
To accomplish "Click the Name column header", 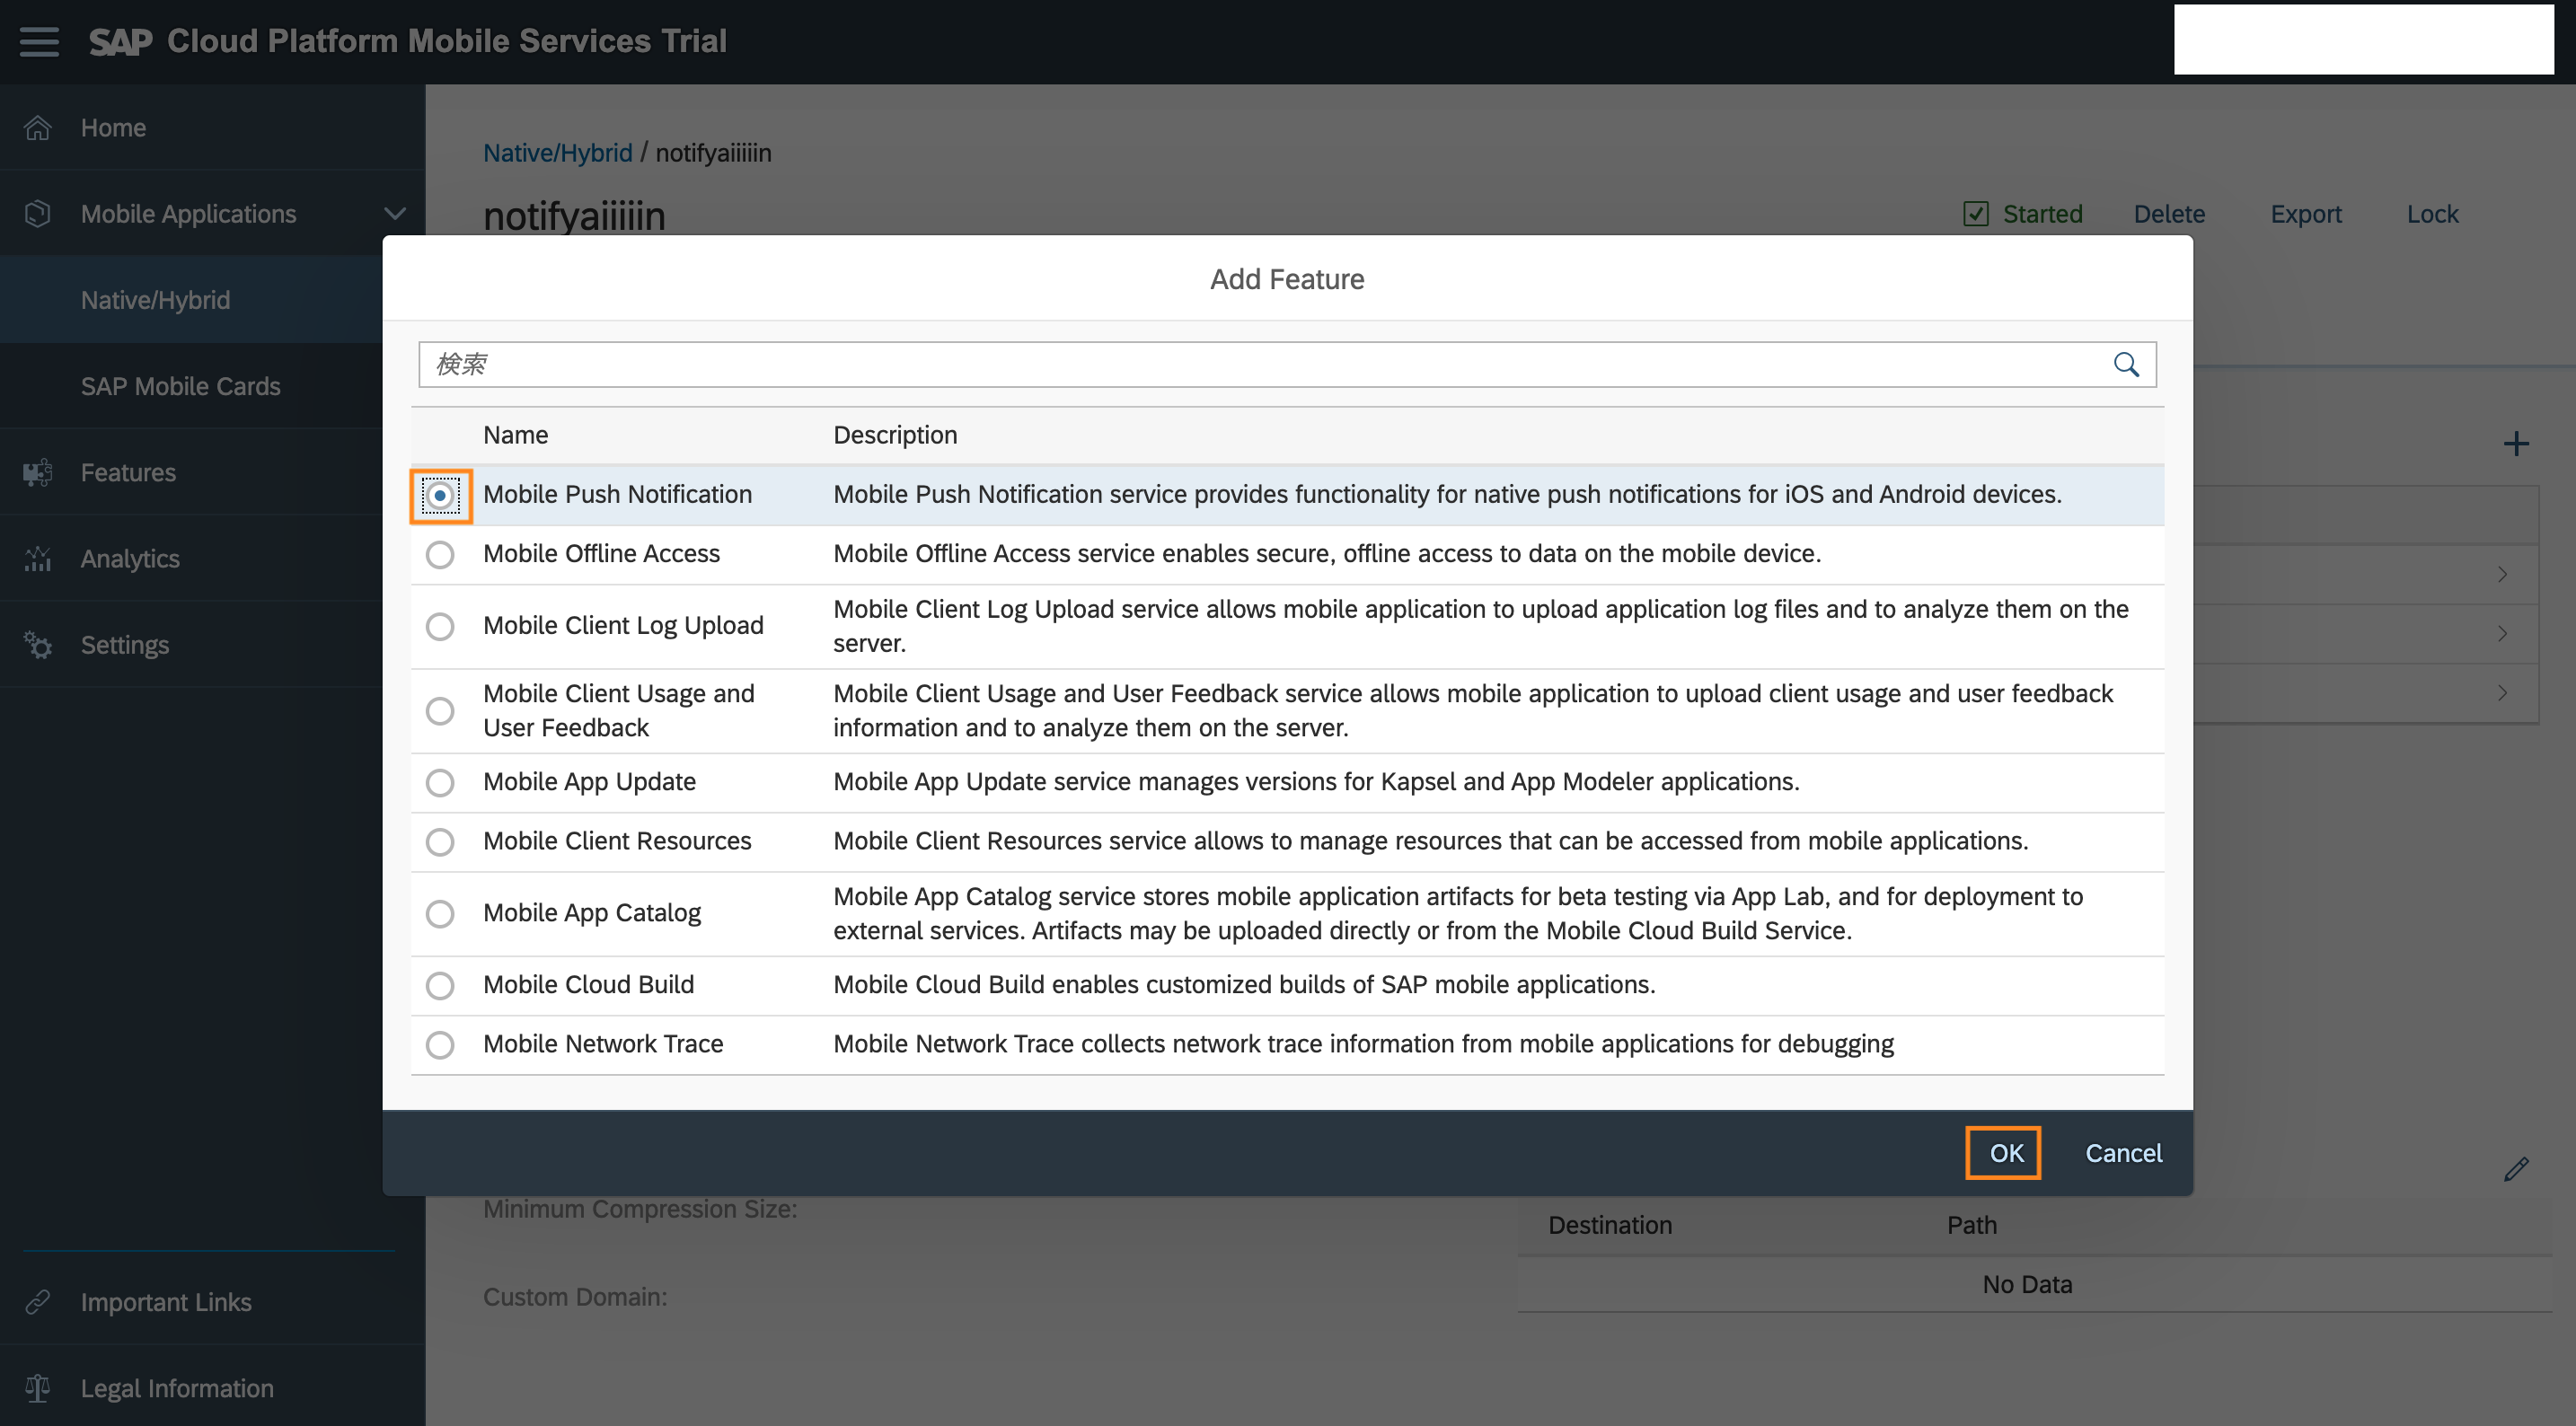I will coord(516,435).
